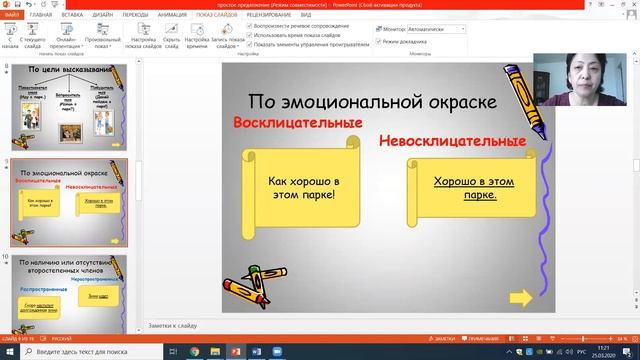Screen dimensions: 640x360
Task: Open Custom show (Произвольный показ) dropdown
Action: click(x=103, y=36)
